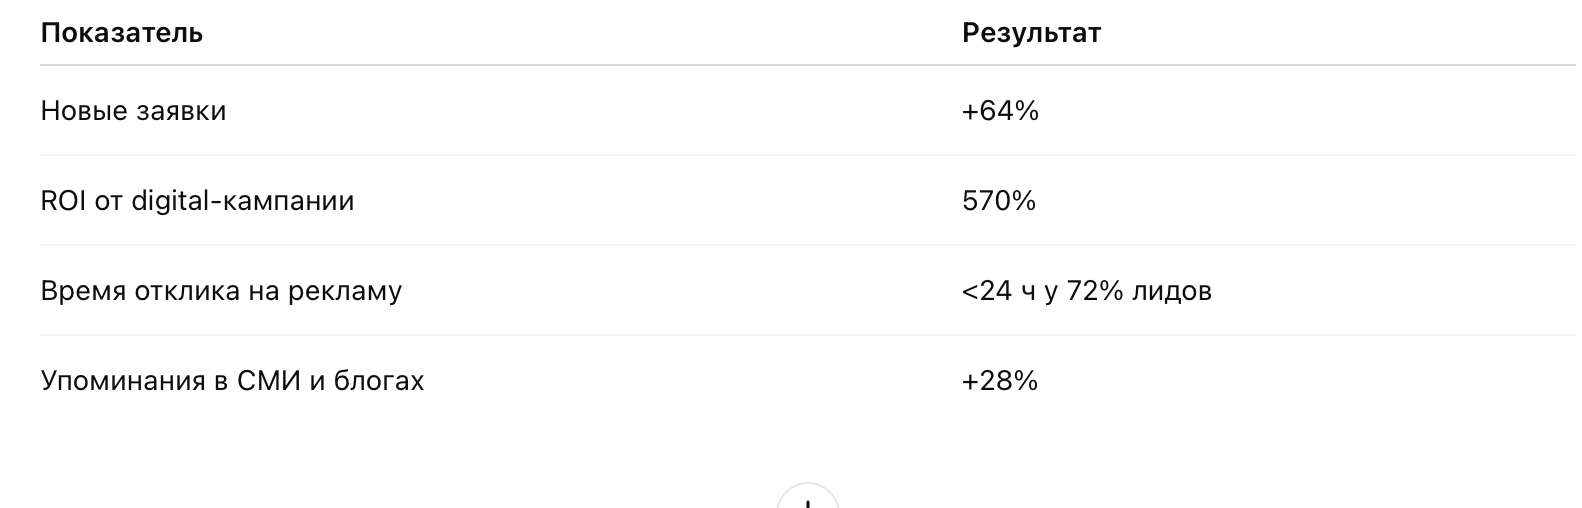This screenshot has width=1582, height=508.
Task: Select the Результат column header
Action: point(1031,33)
